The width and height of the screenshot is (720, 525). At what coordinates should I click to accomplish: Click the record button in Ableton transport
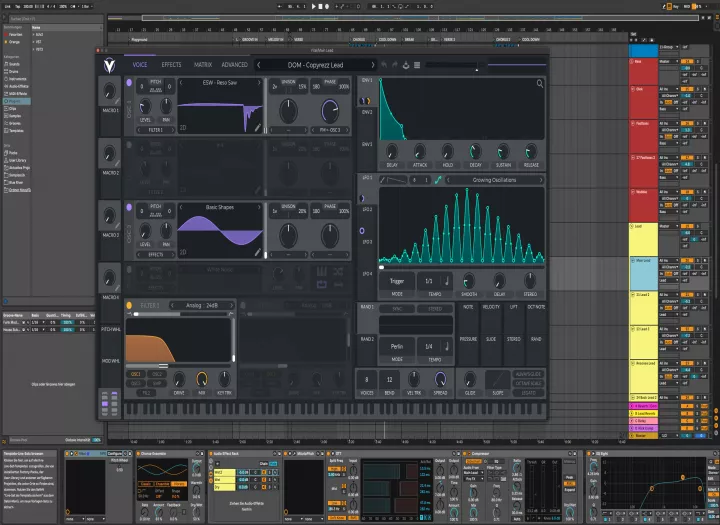tap(327, 6)
